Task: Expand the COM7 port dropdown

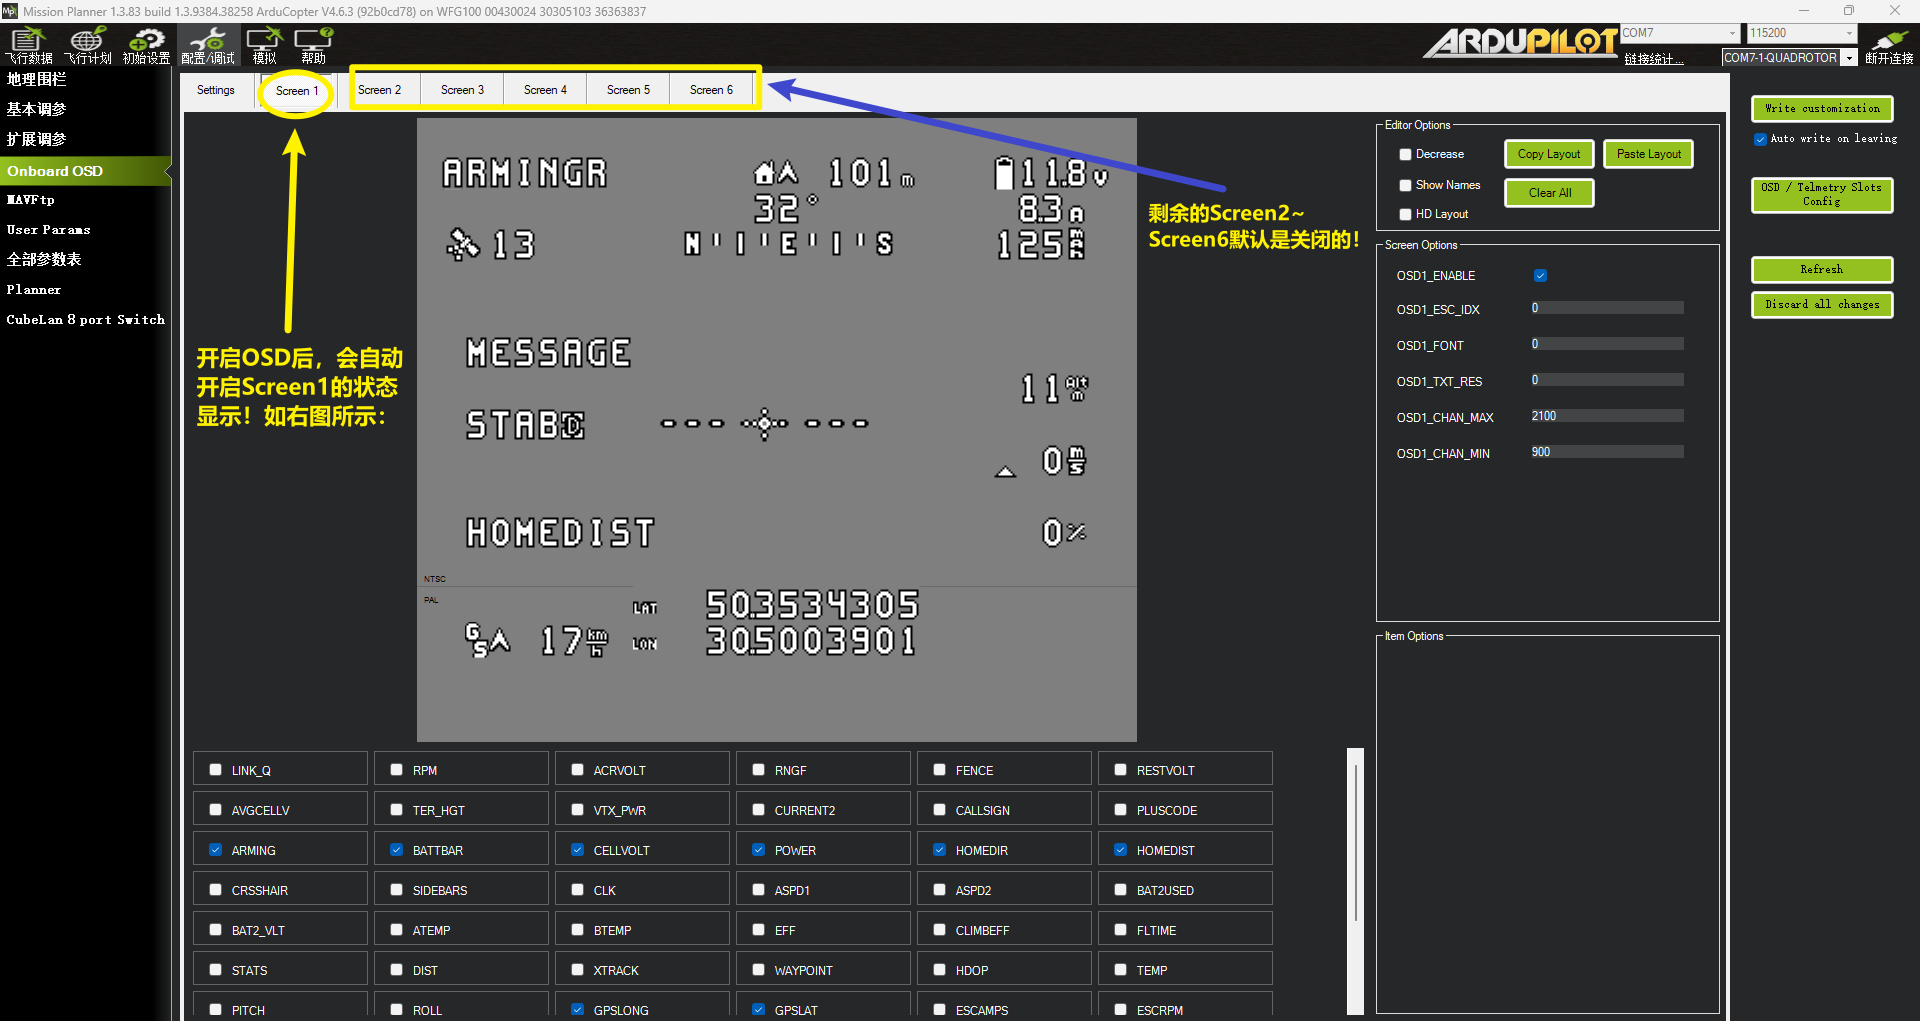Action: [x=1732, y=33]
